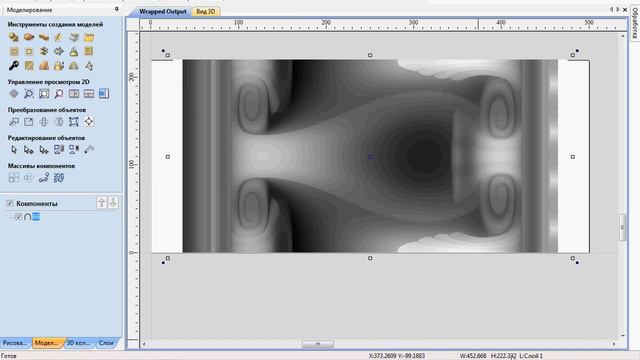Toggle the component row visibility checkbox

click(x=18, y=217)
